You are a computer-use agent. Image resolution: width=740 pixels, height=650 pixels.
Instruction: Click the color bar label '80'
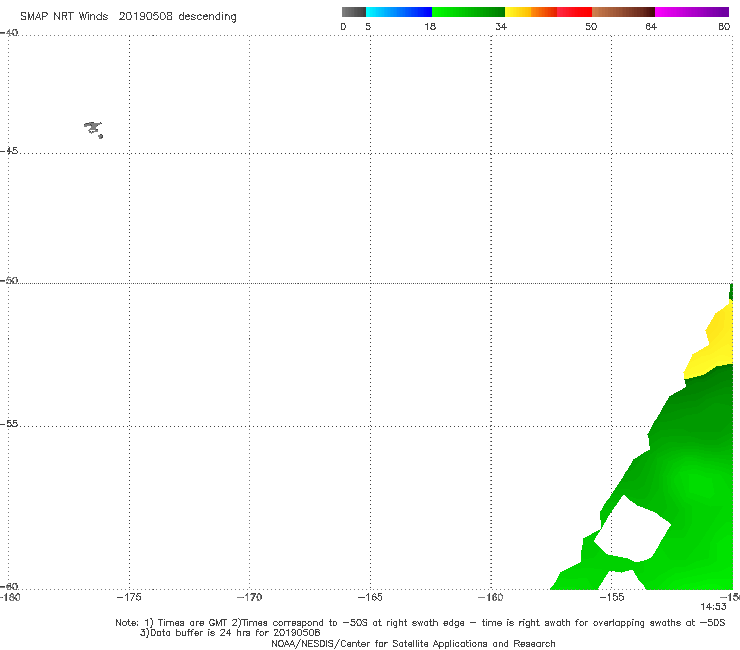tap(724, 26)
